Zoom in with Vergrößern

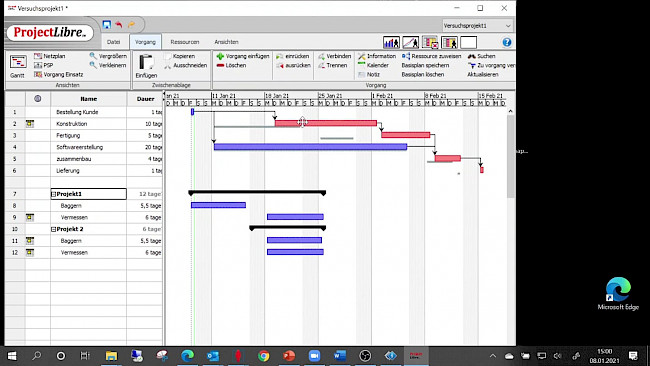(x=108, y=56)
